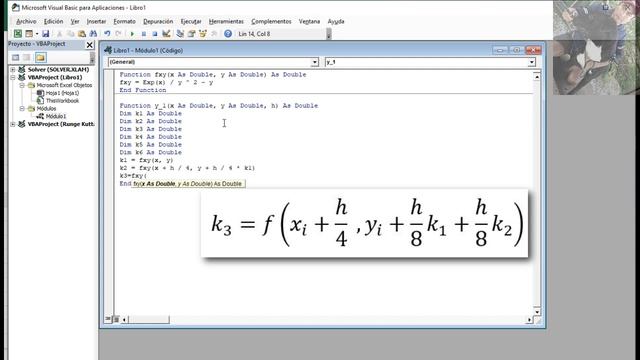
Task: Open the Formato menu
Action: pyautogui.click(x=124, y=22)
